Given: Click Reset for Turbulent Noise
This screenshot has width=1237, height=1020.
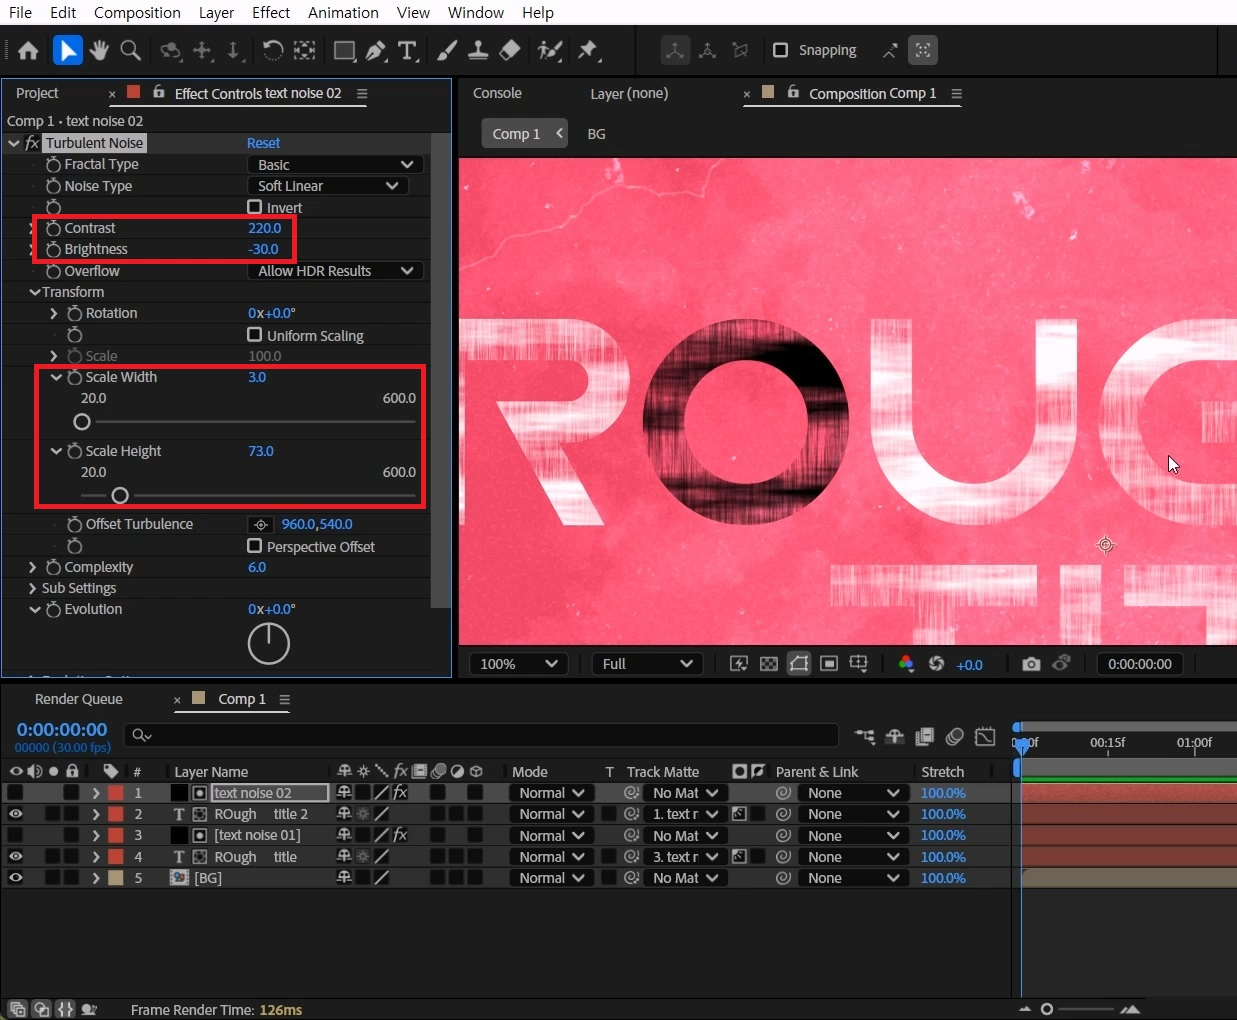Looking at the screenshot, I should click(263, 143).
